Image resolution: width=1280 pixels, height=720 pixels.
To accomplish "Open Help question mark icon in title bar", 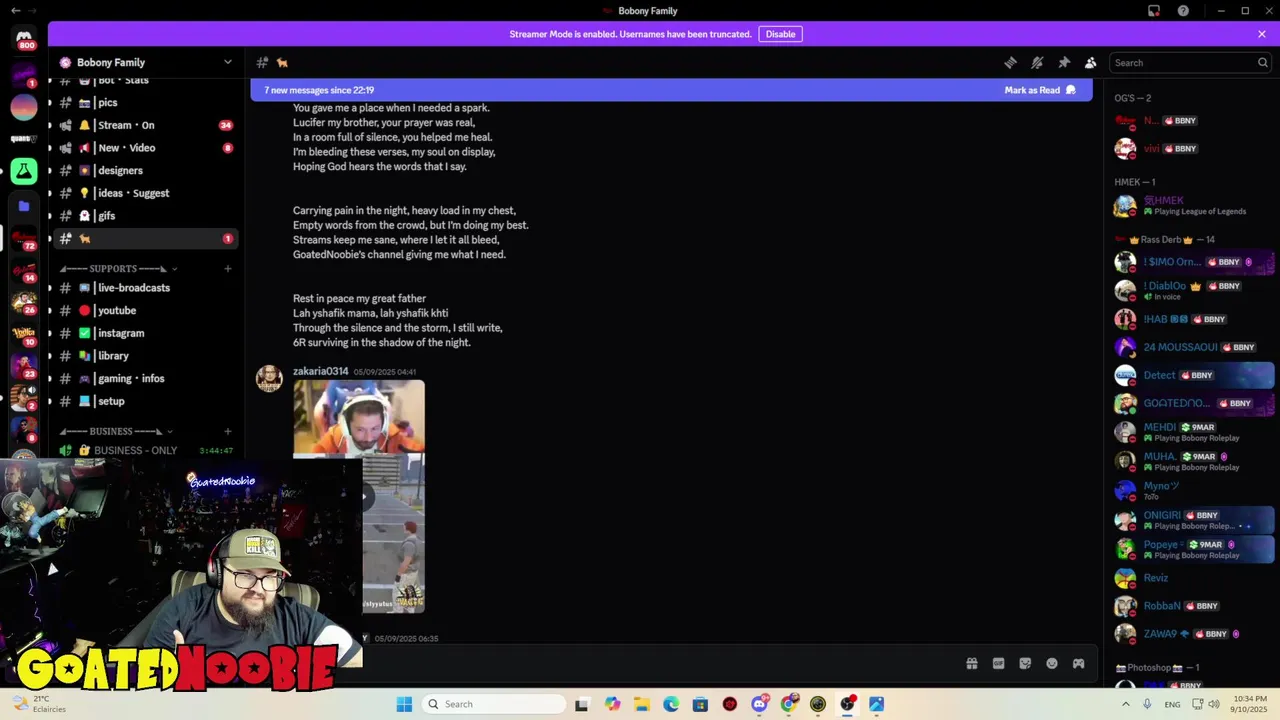I will (1183, 11).
